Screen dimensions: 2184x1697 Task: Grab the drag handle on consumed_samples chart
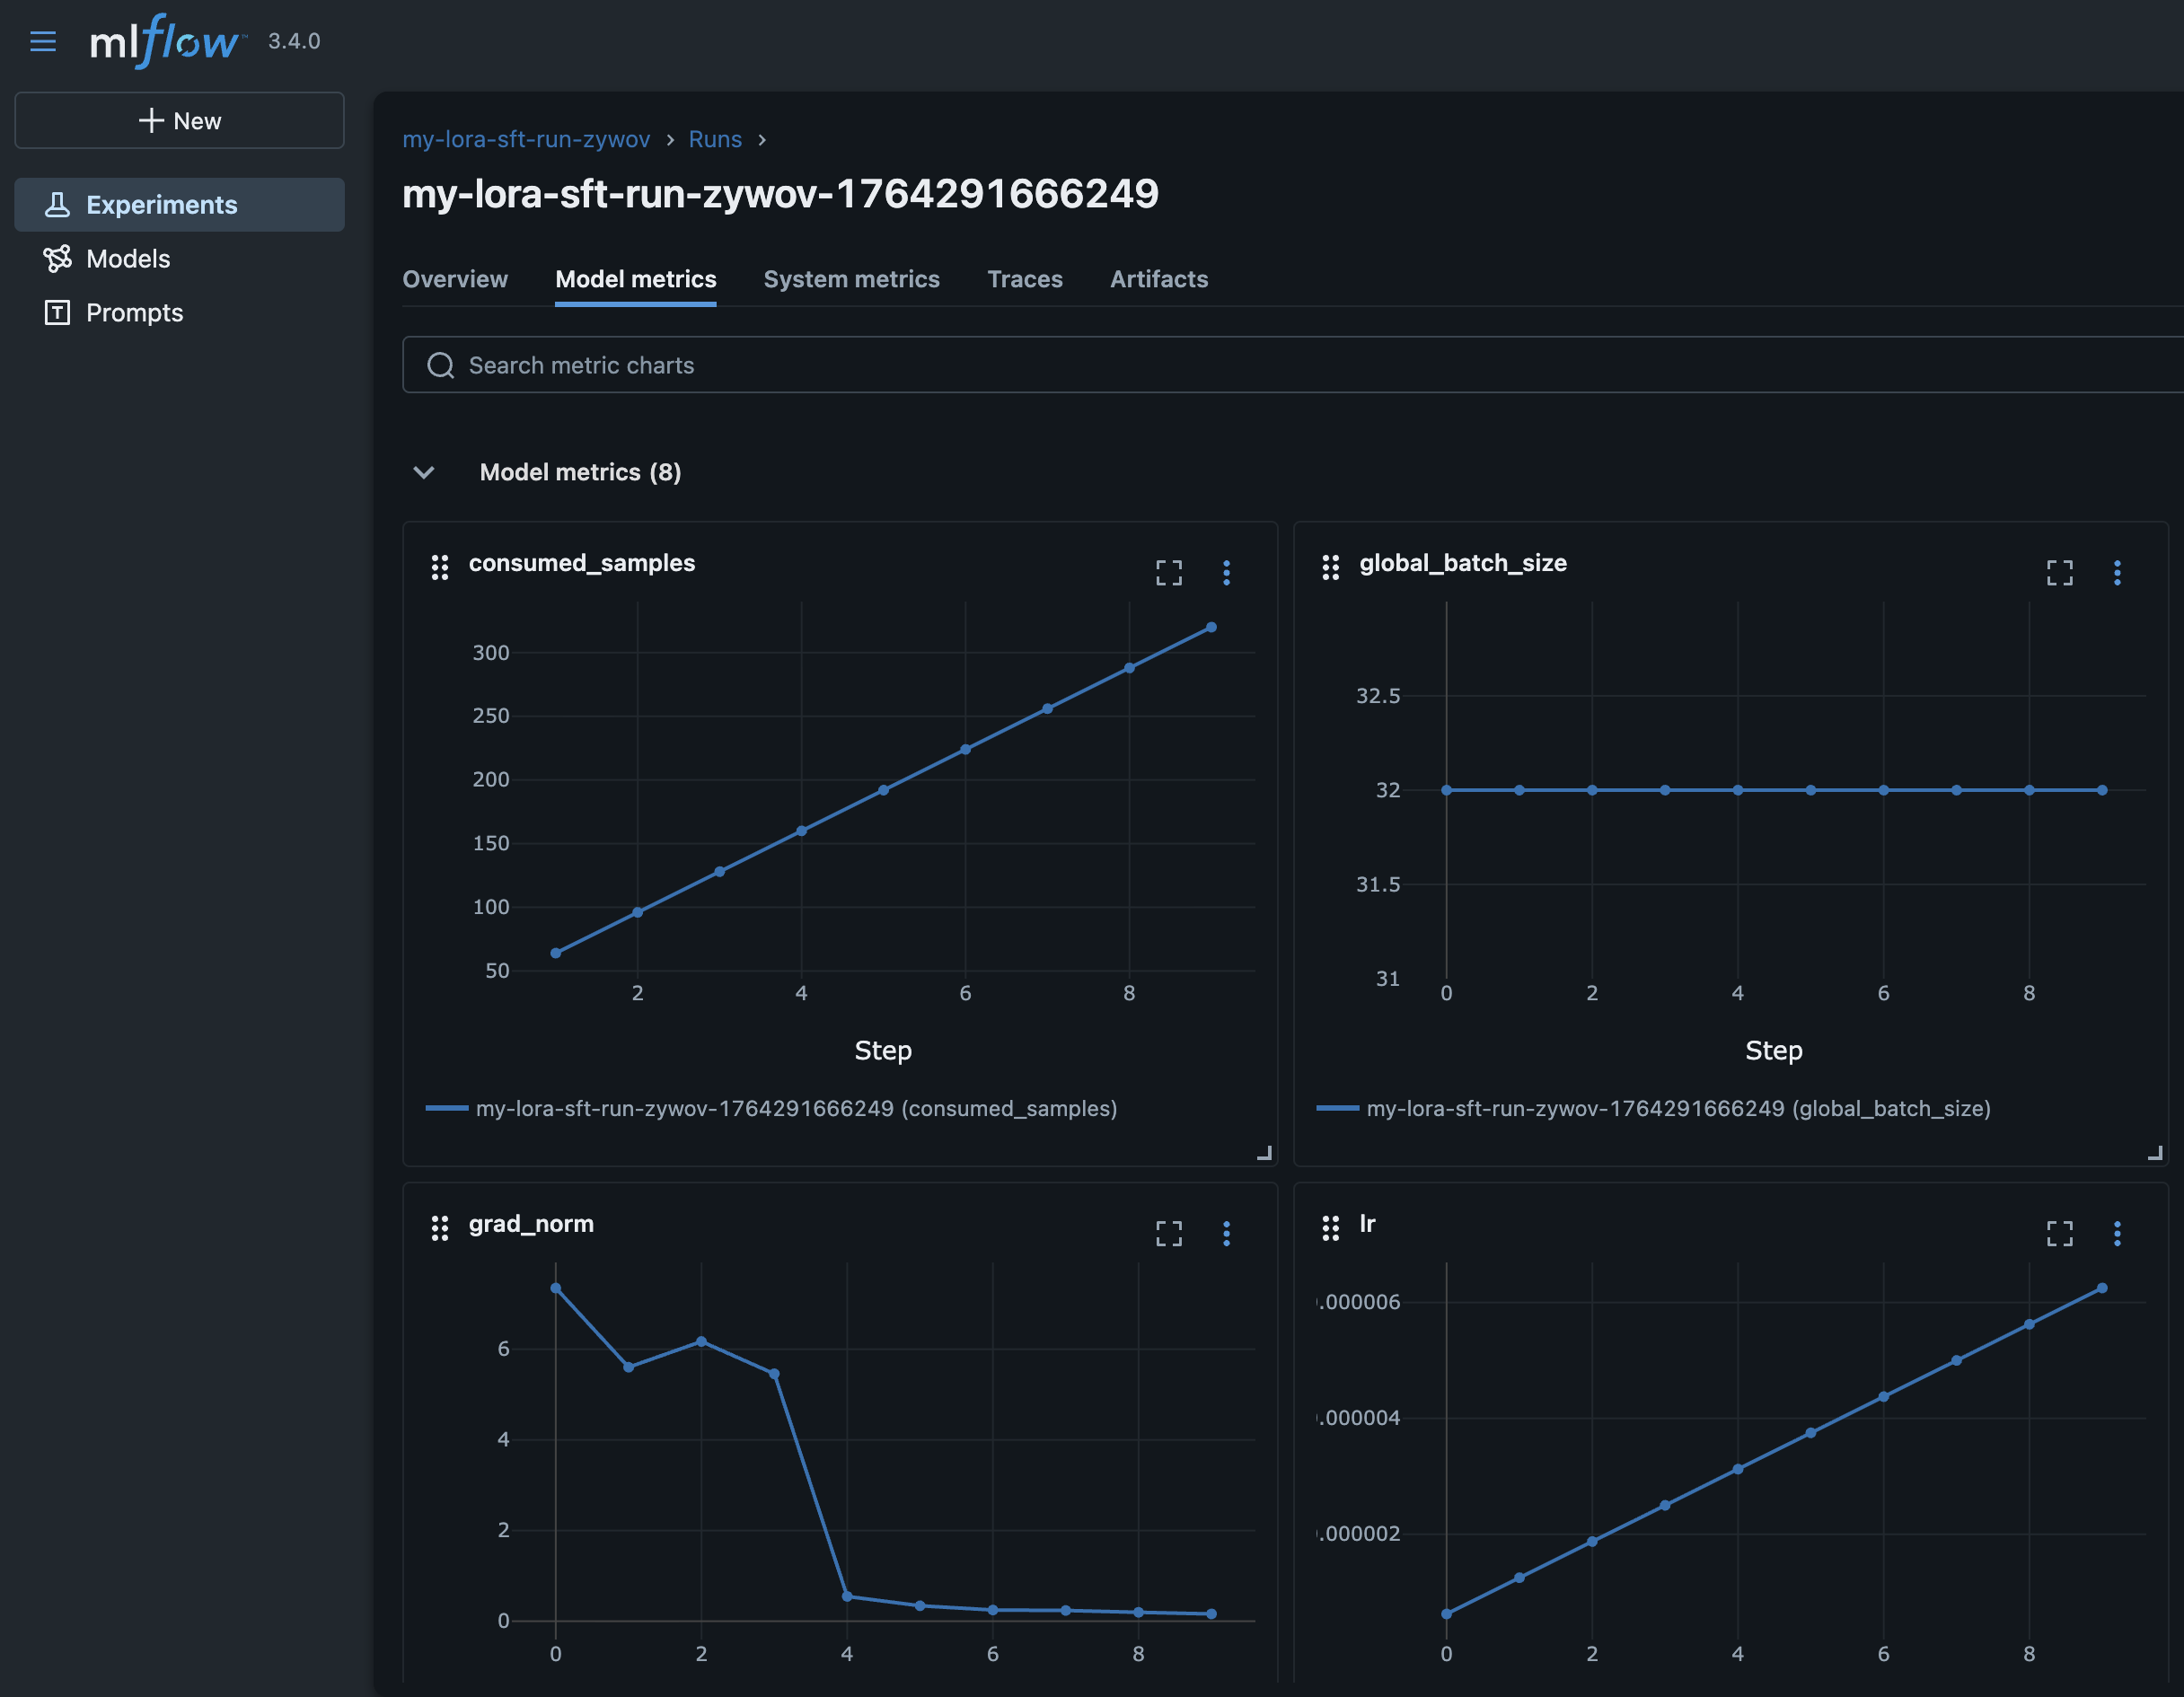coord(440,567)
